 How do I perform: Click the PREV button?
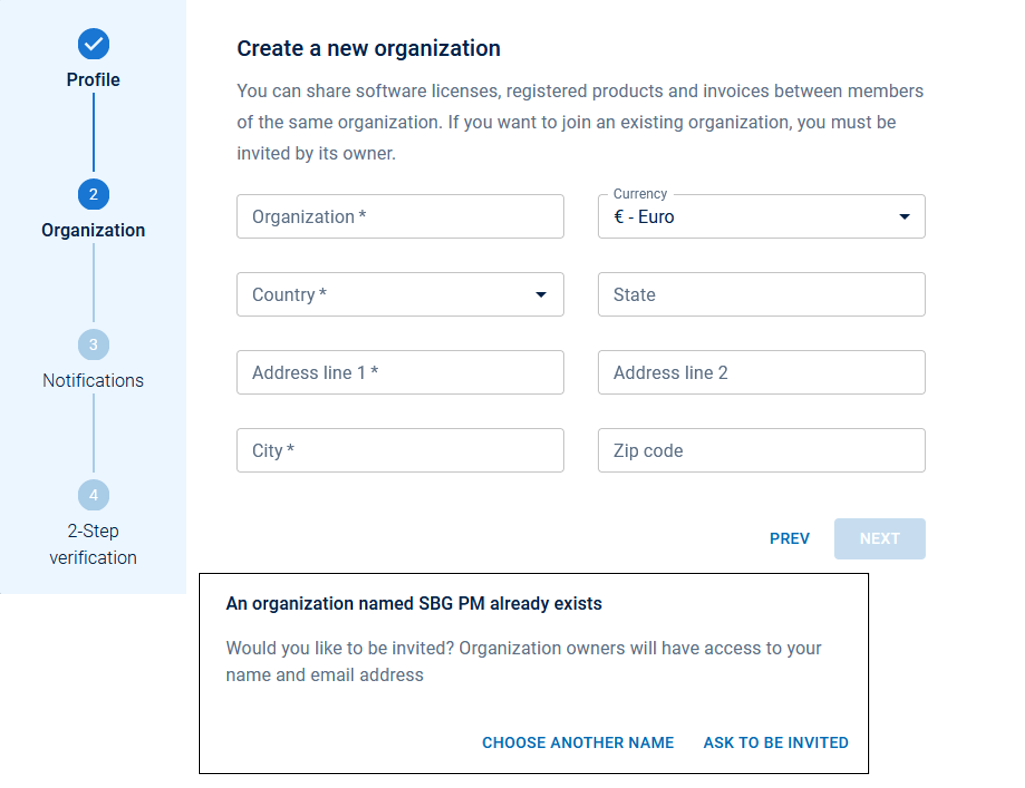(789, 539)
